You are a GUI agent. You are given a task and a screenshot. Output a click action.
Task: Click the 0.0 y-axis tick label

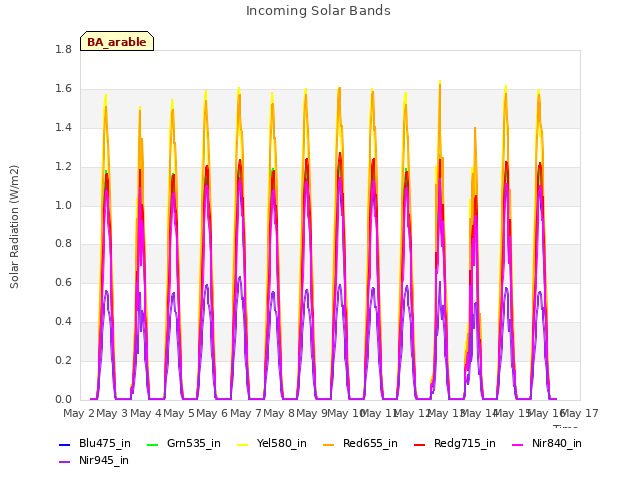(63, 399)
